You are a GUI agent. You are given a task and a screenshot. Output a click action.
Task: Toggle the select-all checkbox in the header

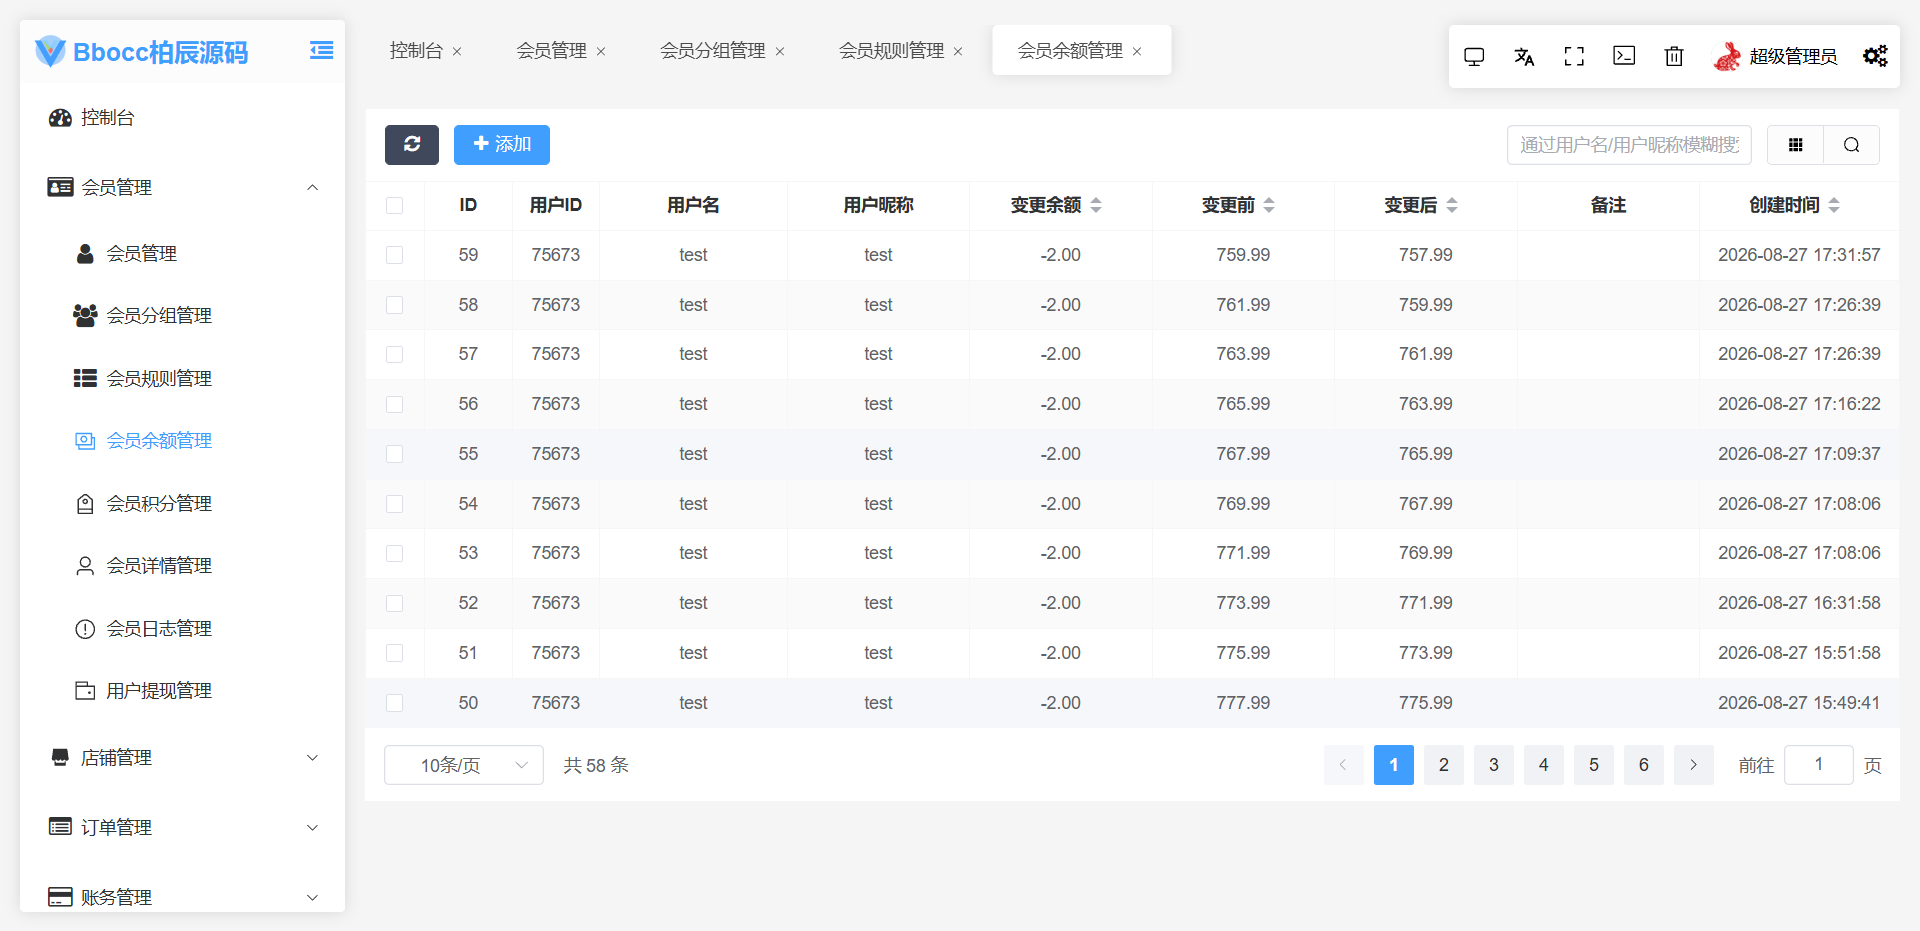click(x=395, y=205)
